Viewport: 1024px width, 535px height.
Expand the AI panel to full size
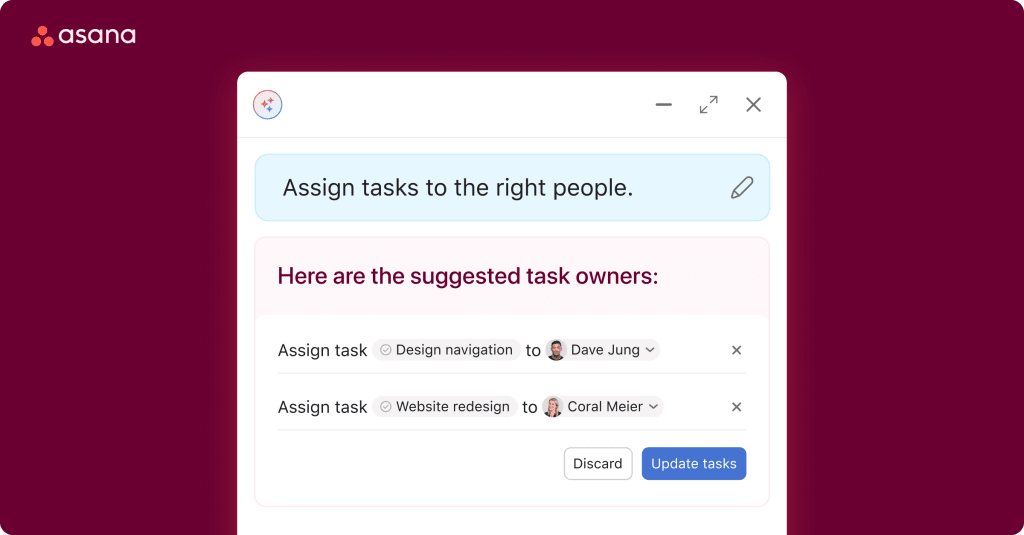pos(708,105)
